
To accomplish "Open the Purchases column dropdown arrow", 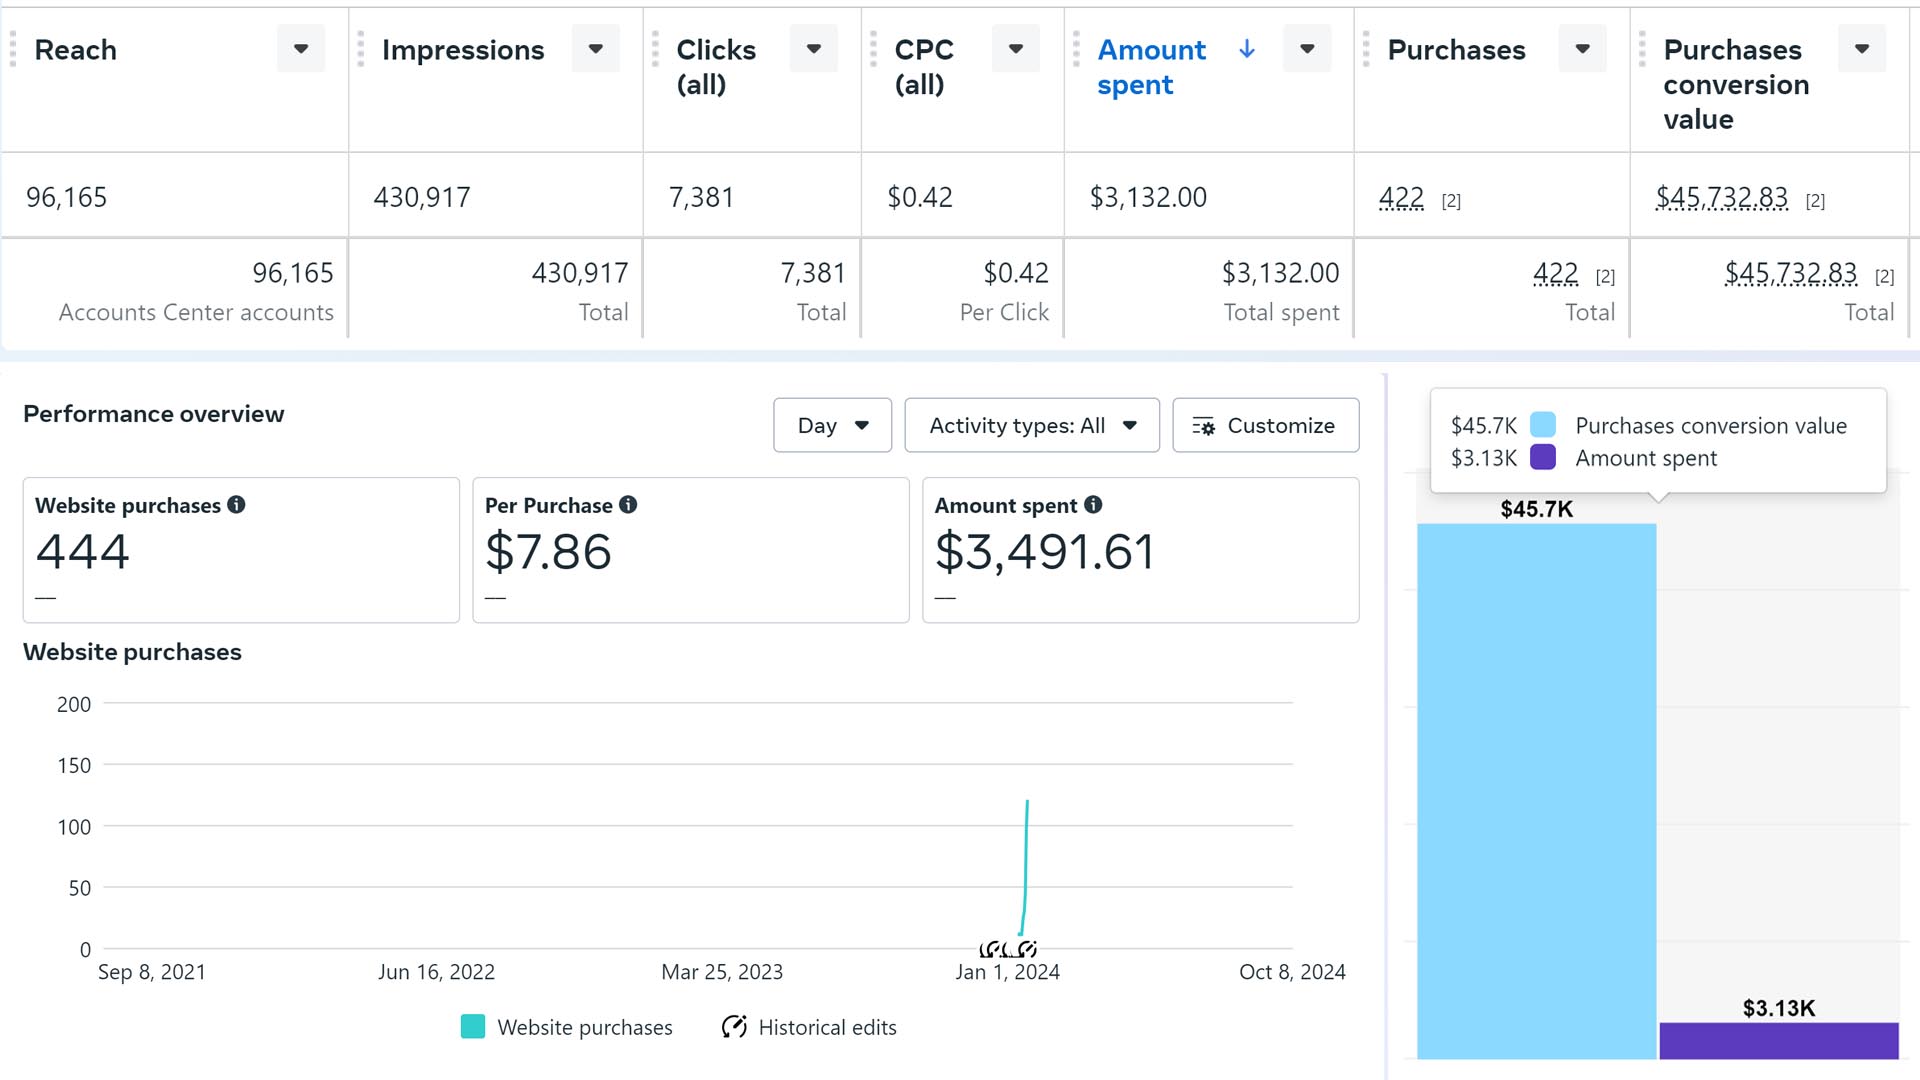I will (x=1583, y=49).
